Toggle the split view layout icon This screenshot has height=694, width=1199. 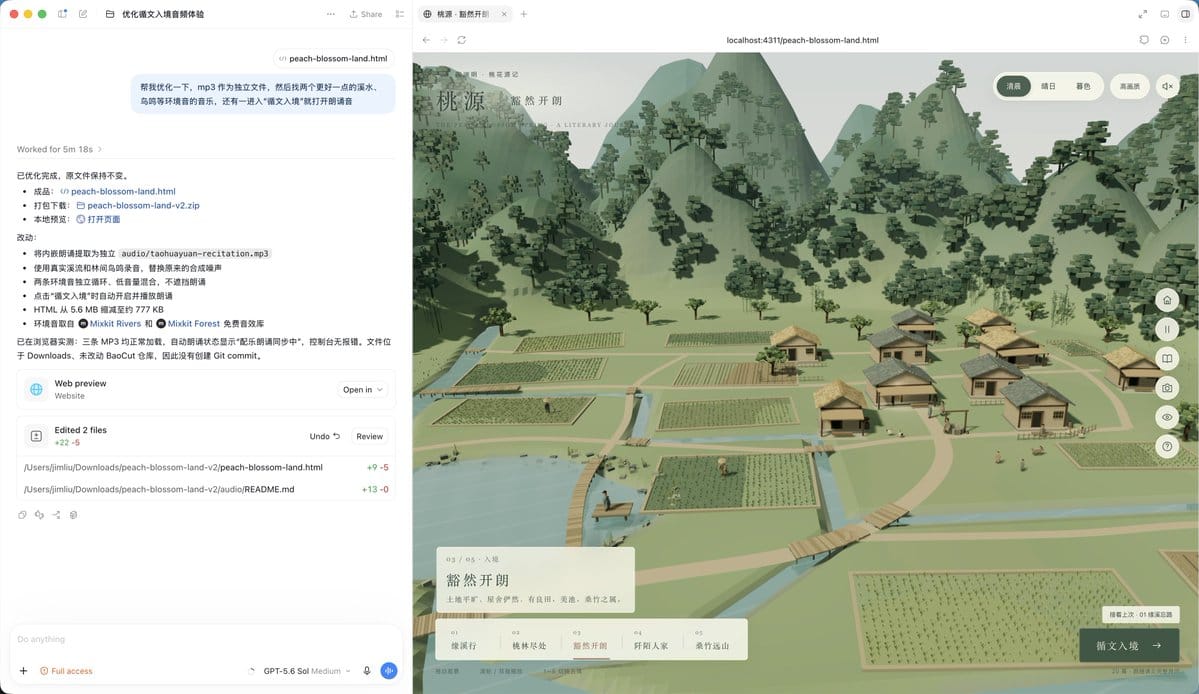pos(1185,14)
